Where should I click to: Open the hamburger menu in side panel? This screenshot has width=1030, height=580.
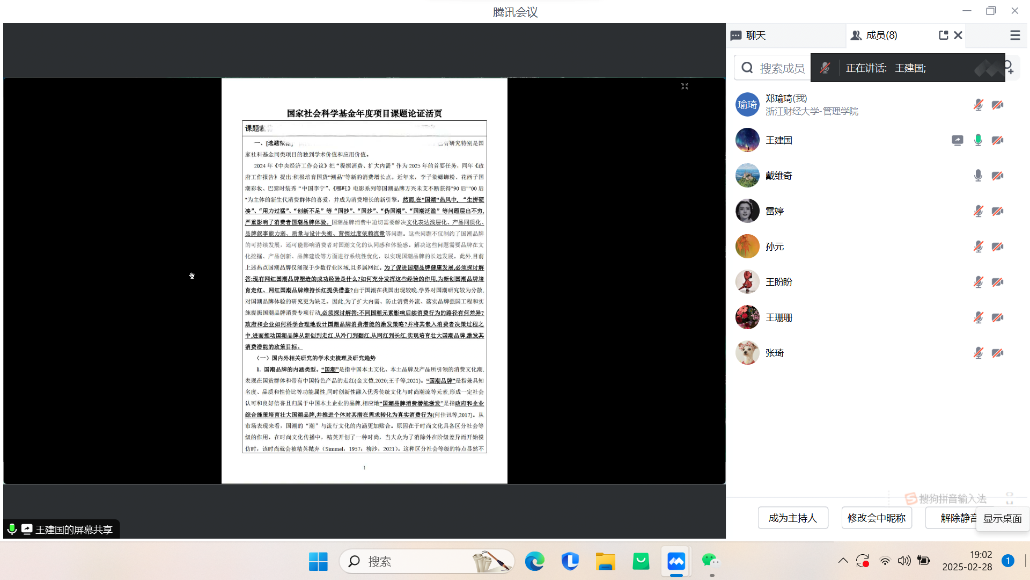1014,35
